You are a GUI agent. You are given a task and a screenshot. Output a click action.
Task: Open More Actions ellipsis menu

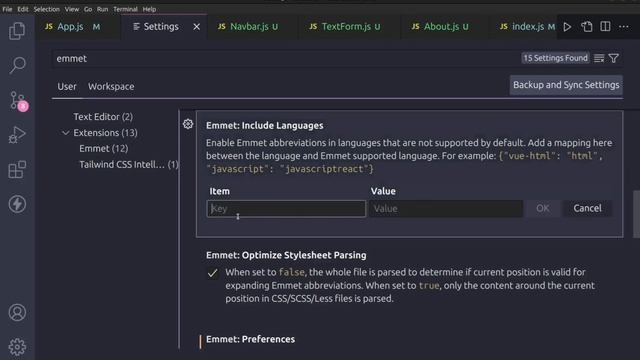[x=624, y=27]
